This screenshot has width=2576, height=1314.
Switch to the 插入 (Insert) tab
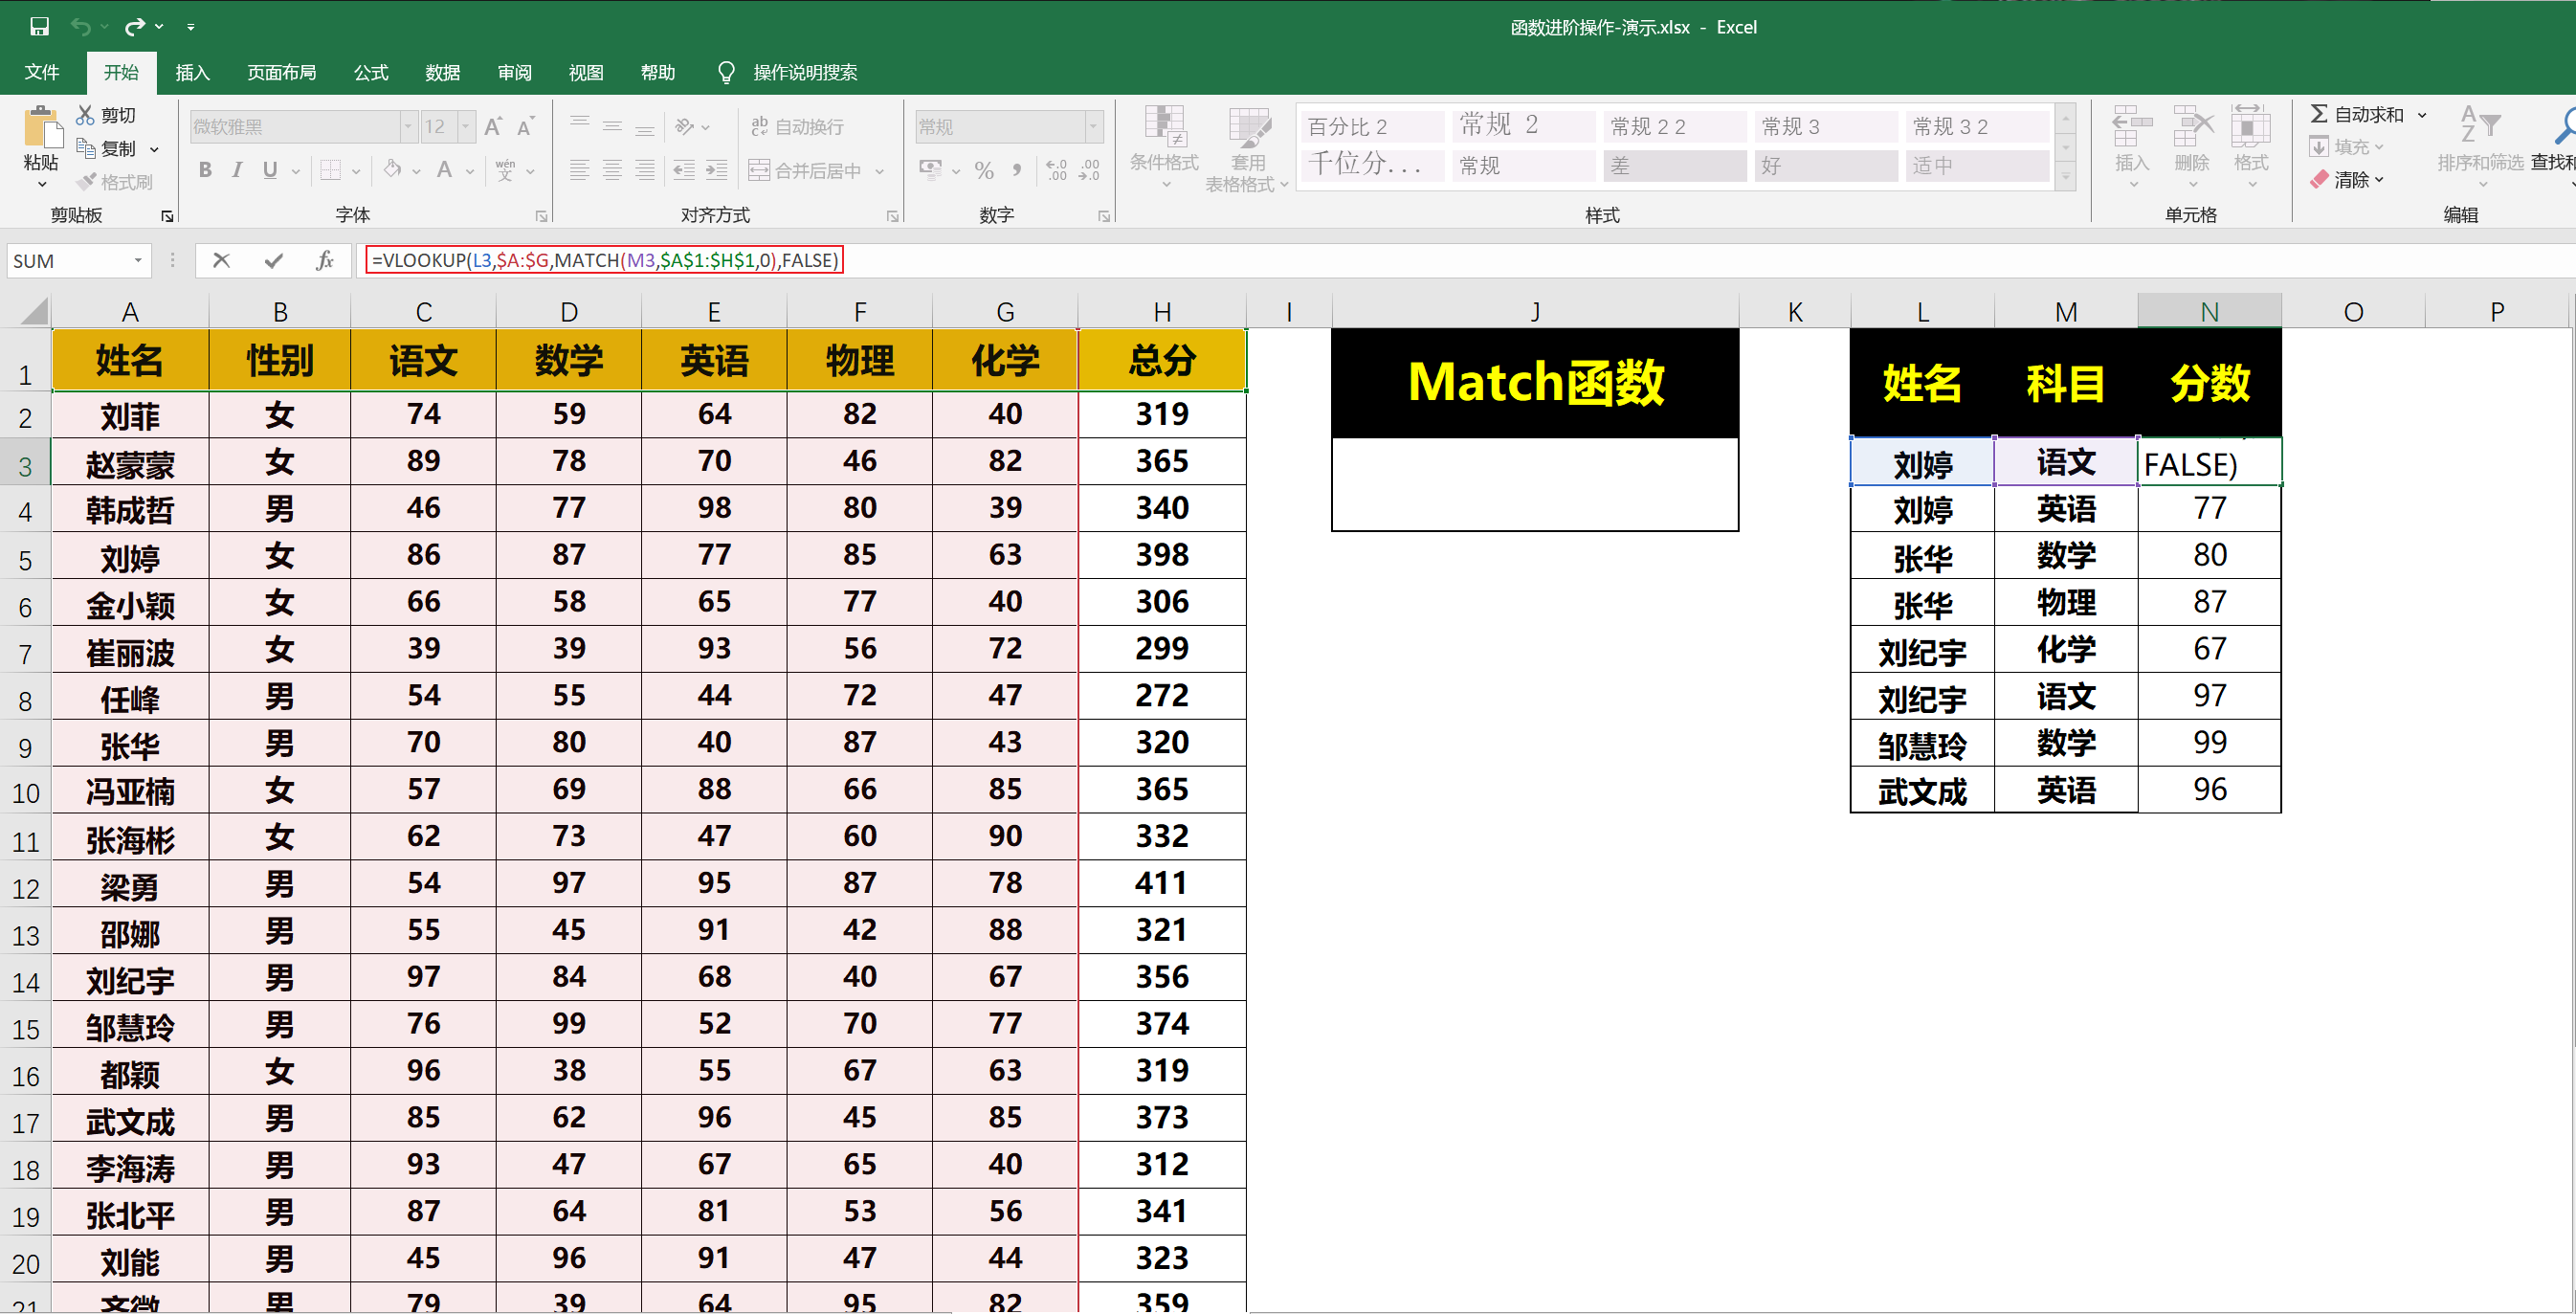click(x=192, y=72)
